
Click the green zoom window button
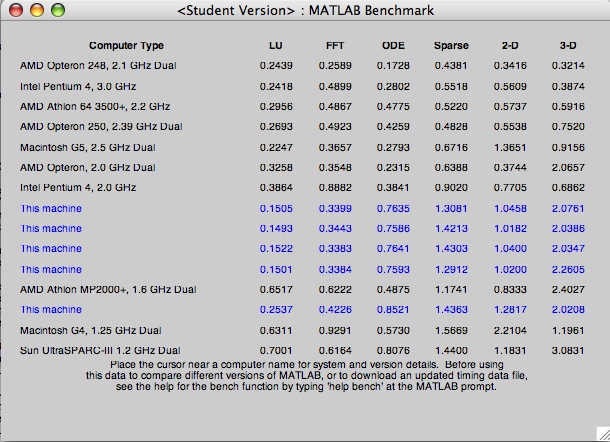pyautogui.click(x=58, y=10)
